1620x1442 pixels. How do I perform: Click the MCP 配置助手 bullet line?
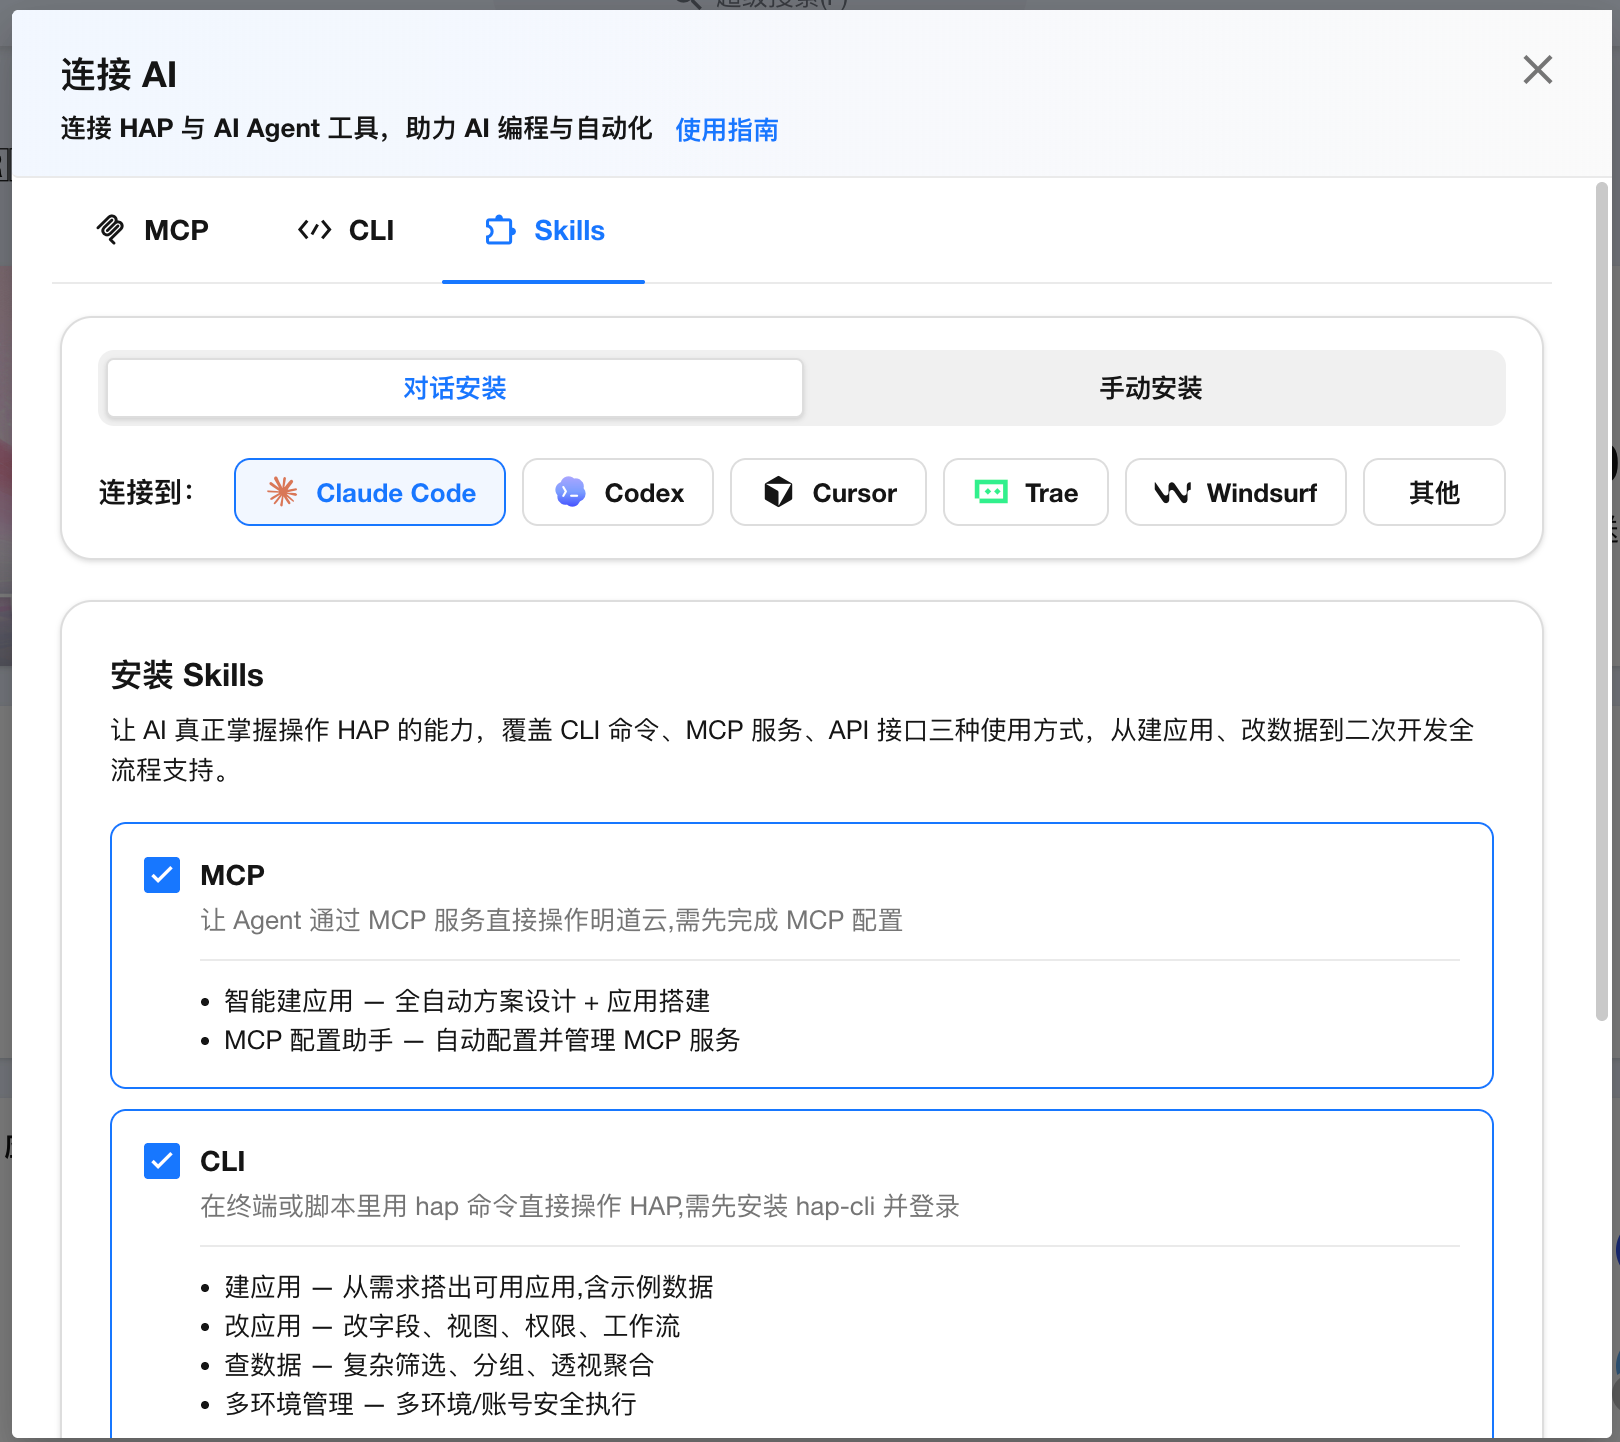[x=482, y=1040]
